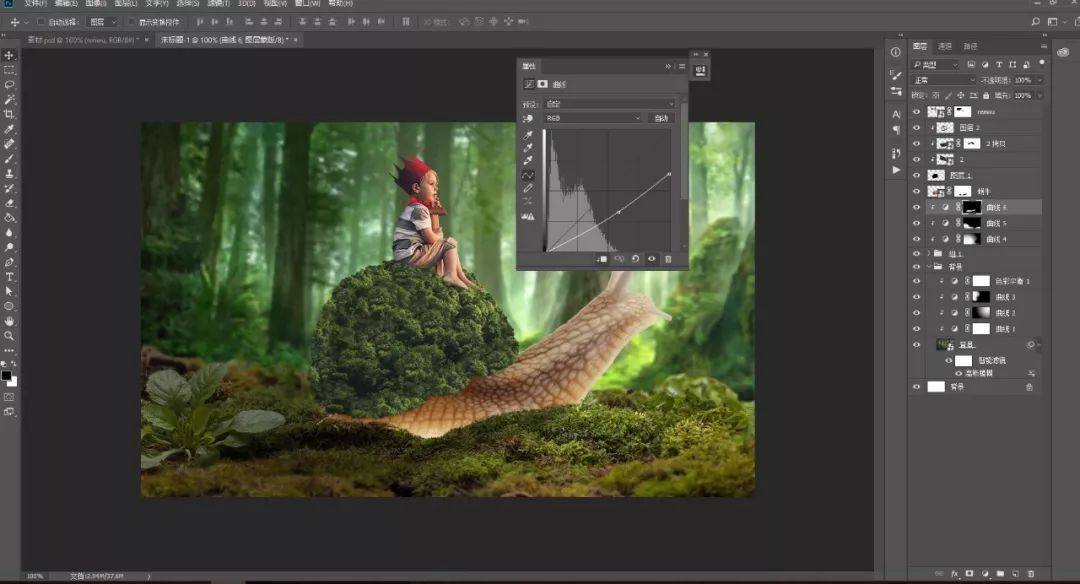Select the Crop tool
The image size is (1080, 584).
click(10, 114)
